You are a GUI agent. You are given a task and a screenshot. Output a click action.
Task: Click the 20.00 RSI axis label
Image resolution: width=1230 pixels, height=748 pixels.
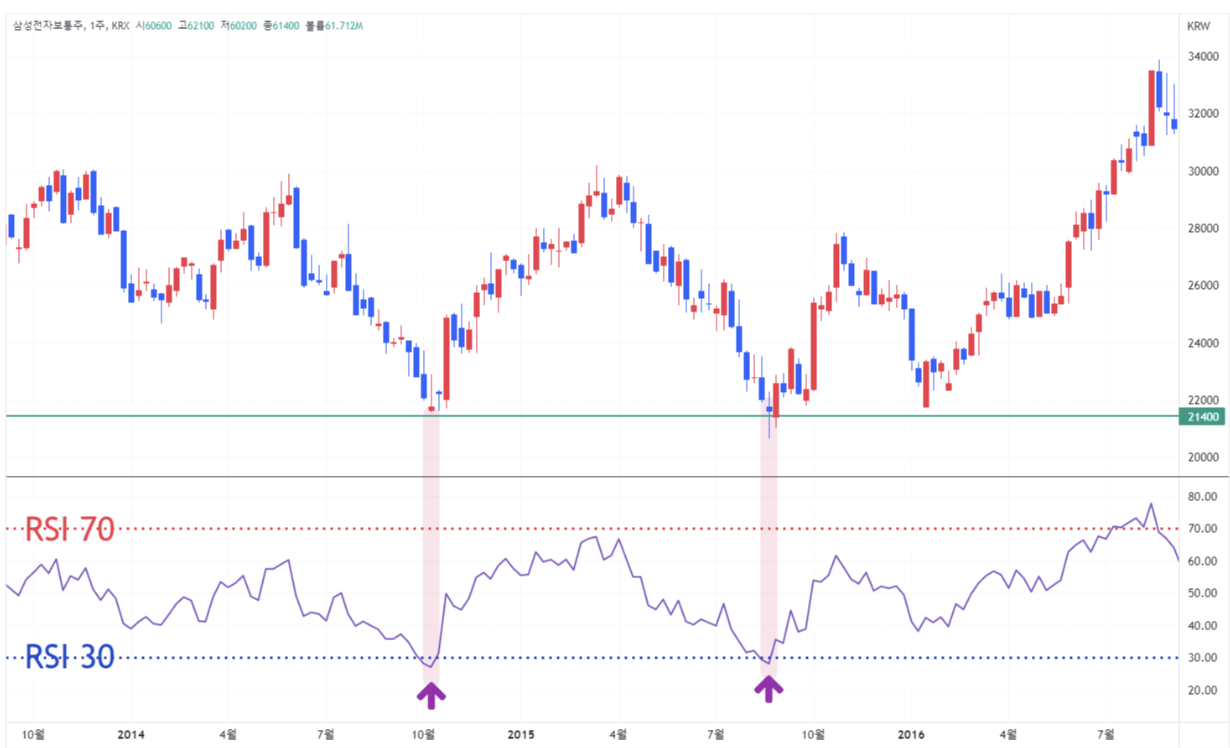click(1201, 690)
